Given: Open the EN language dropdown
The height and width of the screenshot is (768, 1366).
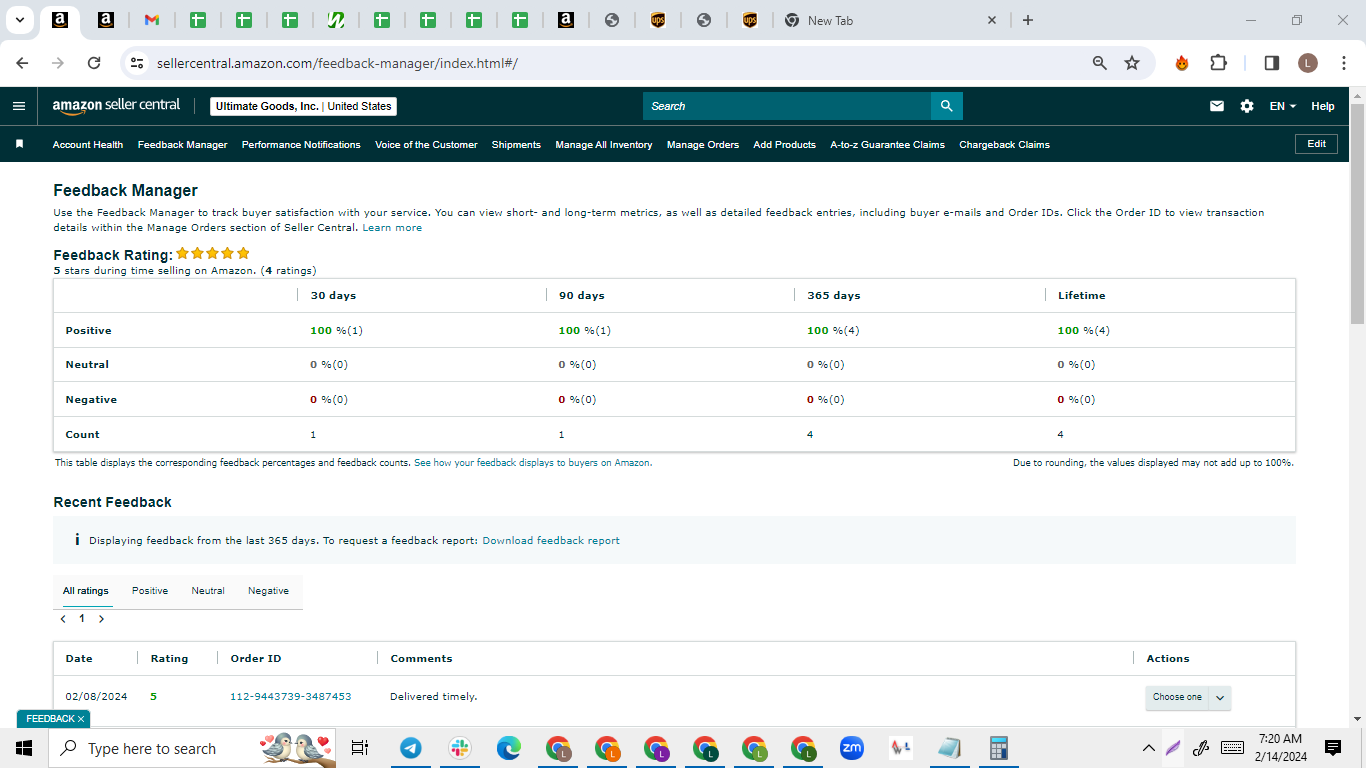Looking at the screenshot, I should pos(1283,106).
